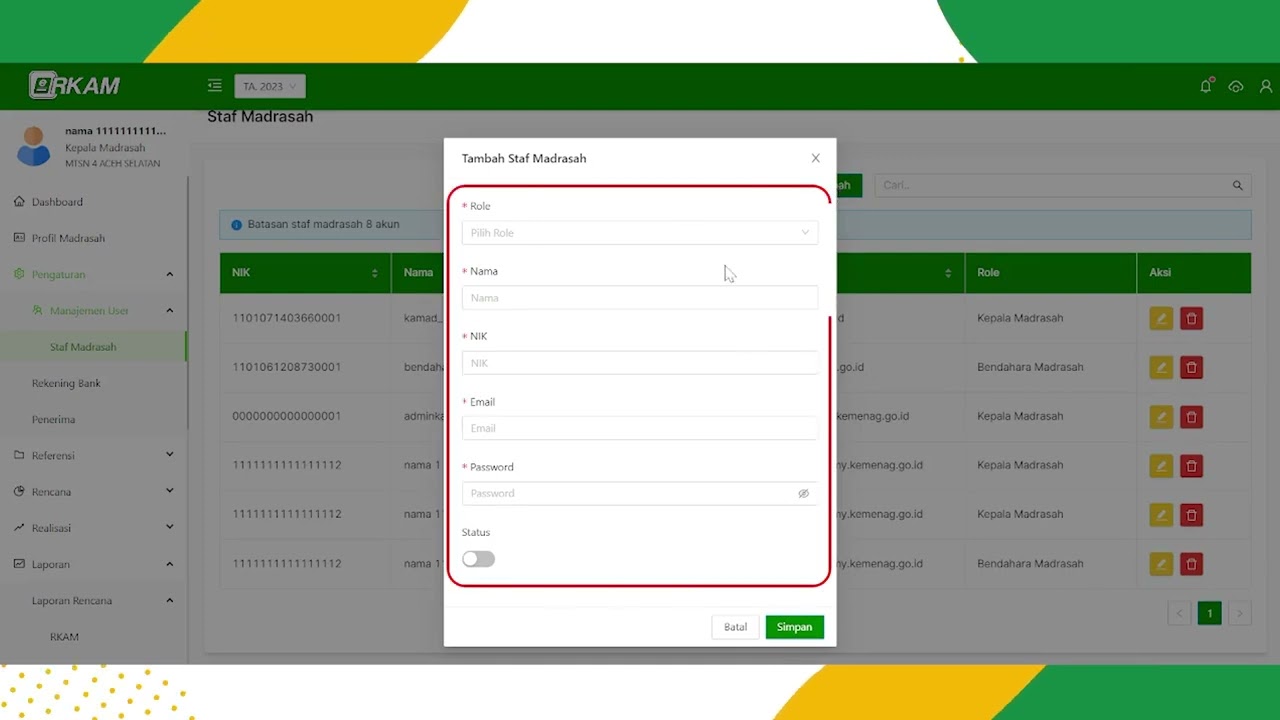Sort by arrows left of Role column
This screenshot has width=1280, height=720.
pos(948,273)
